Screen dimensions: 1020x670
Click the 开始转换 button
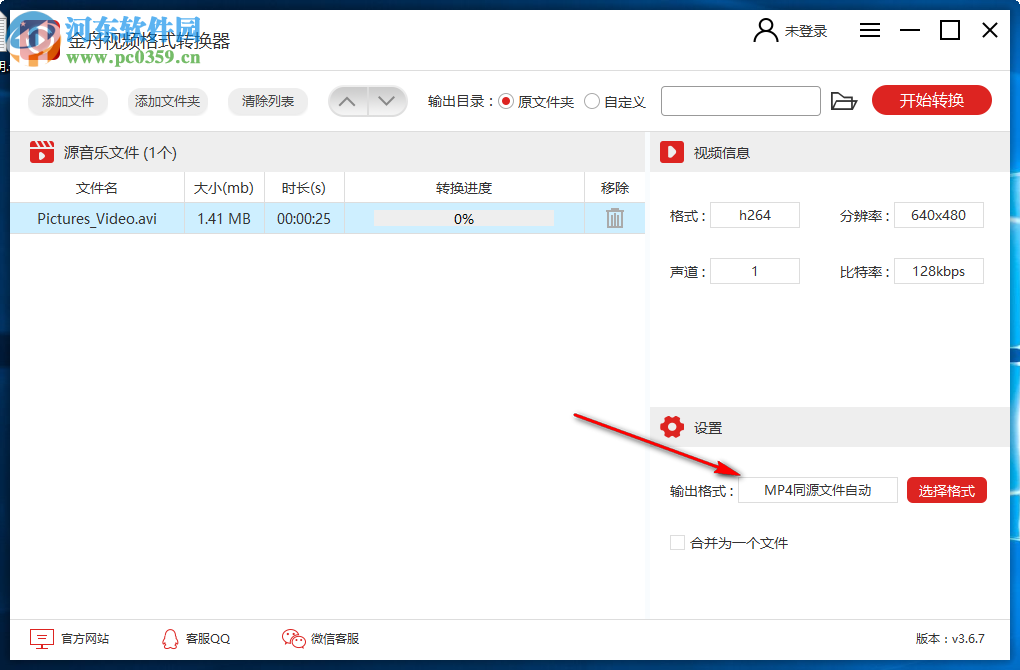tap(931, 100)
